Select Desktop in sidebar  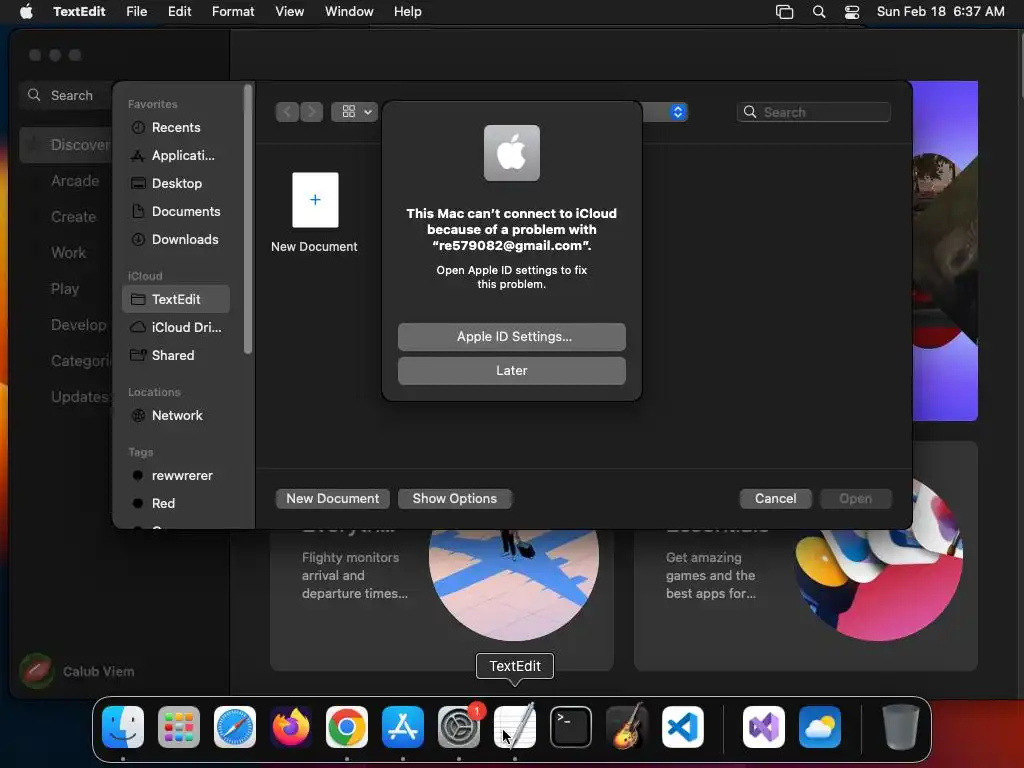pyautogui.click(x=176, y=184)
